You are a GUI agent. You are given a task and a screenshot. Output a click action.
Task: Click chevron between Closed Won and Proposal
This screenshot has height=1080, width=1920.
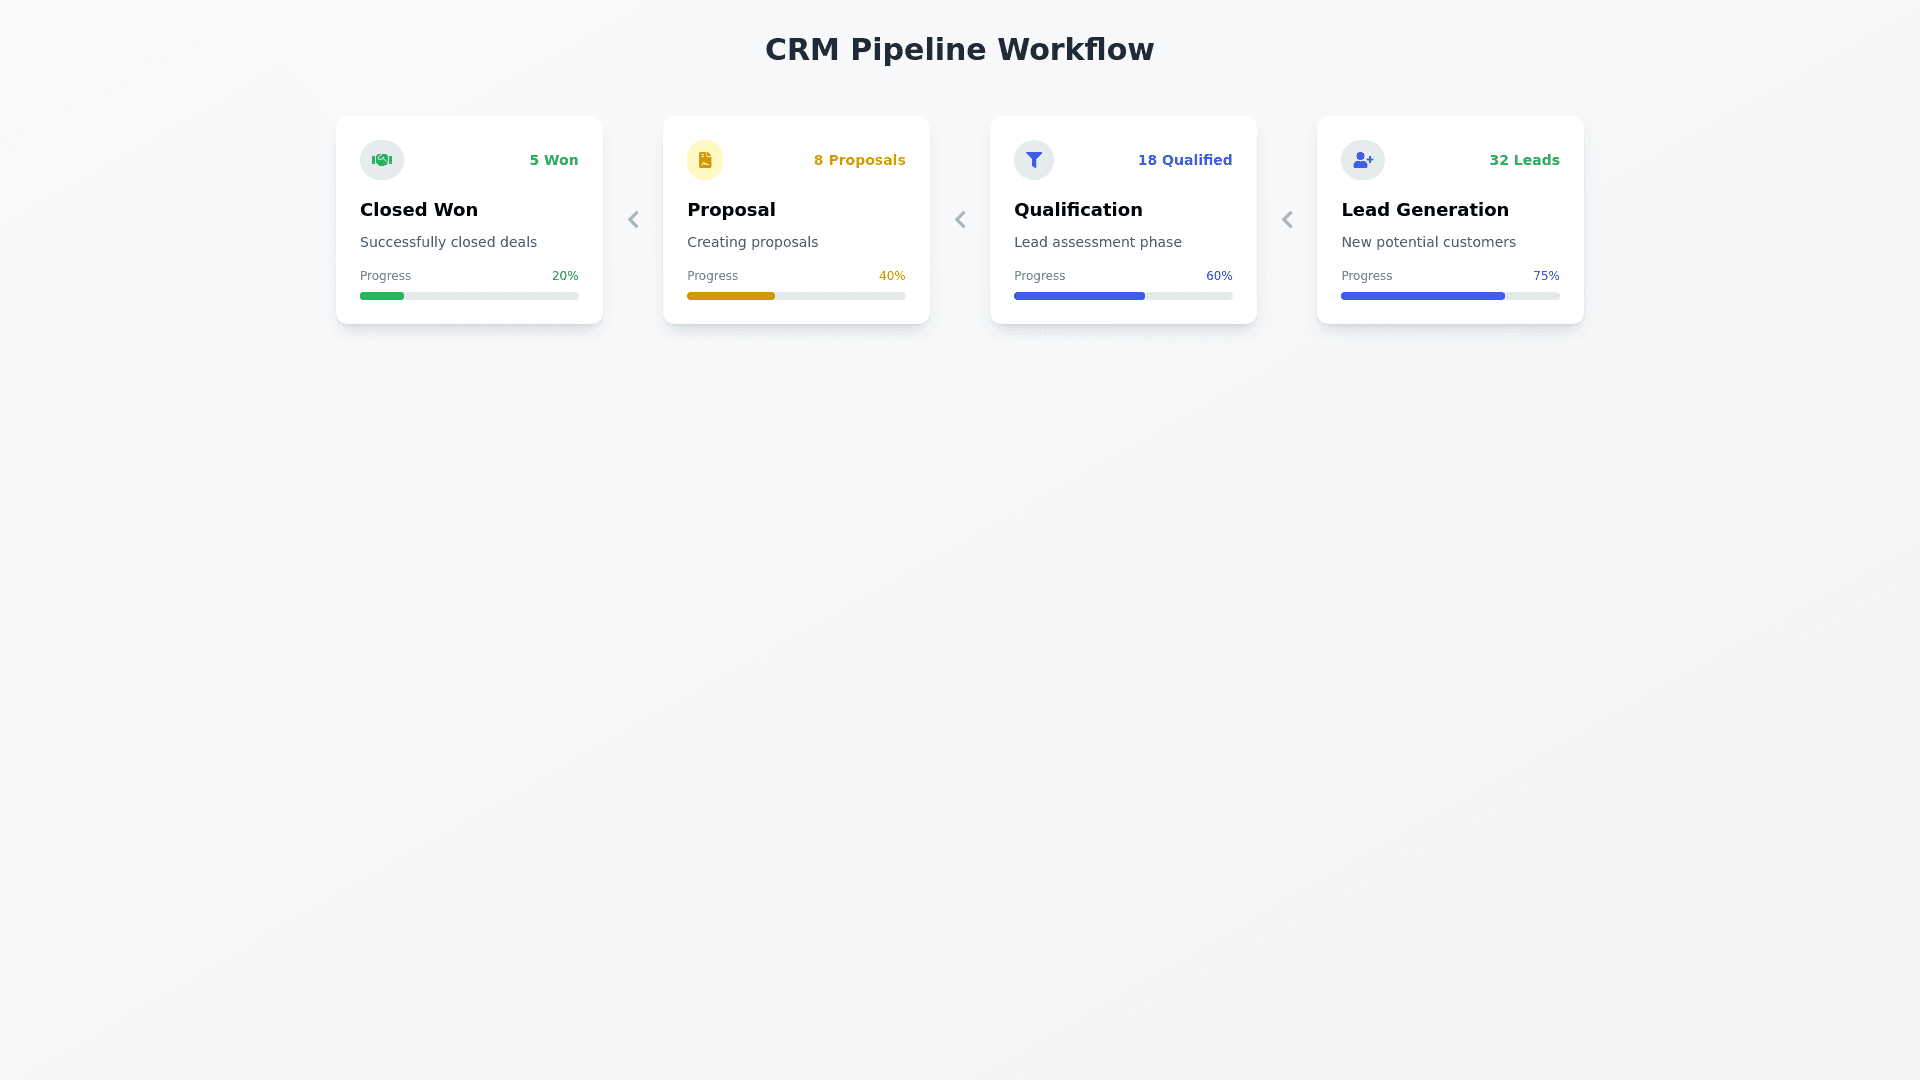pyautogui.click(x=633, y=220)
